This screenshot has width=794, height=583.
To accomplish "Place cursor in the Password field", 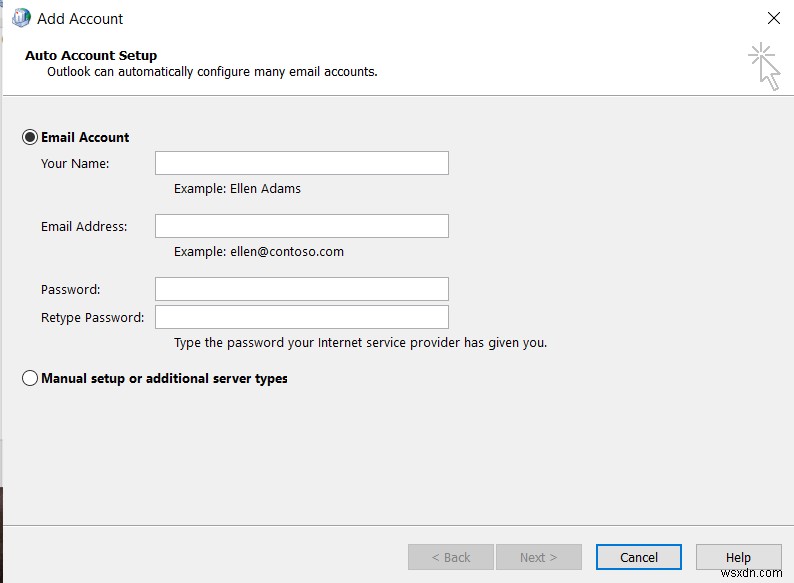I will tap(301, 289).
